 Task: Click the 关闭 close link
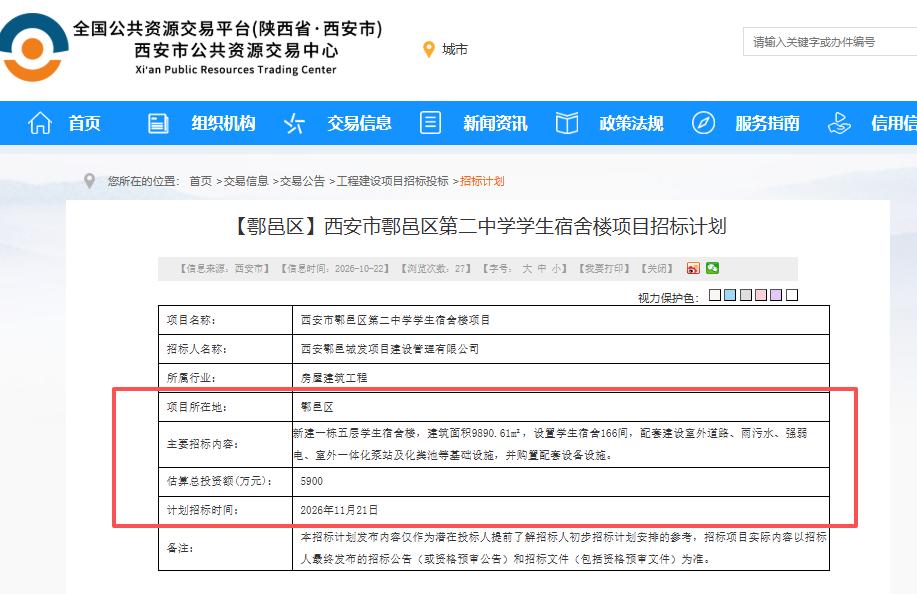pyautogui.click(x=657, y=268)
